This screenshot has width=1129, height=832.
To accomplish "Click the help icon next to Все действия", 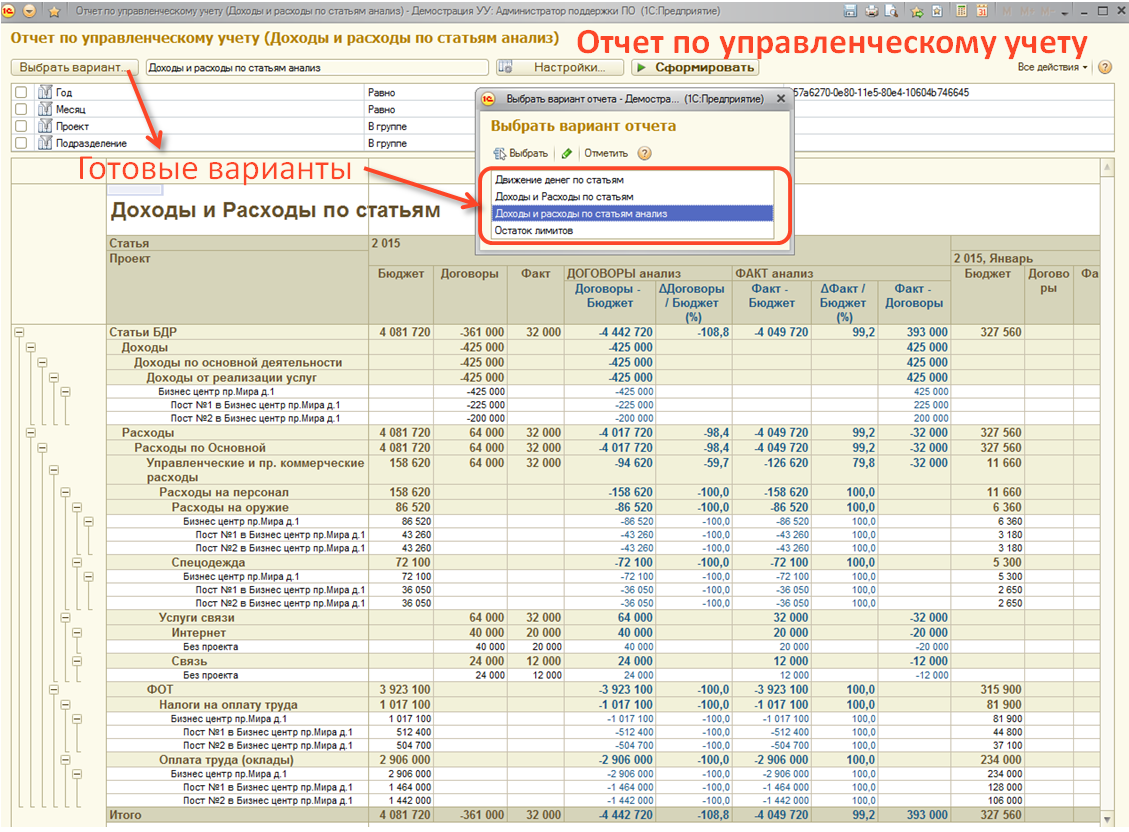I will tap(1105, 67).
